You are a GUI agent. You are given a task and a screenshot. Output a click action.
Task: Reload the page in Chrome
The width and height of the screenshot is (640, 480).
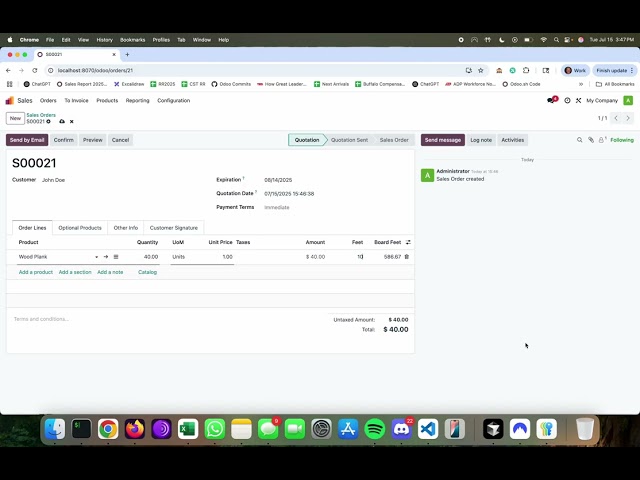click(x=35, y=71)
